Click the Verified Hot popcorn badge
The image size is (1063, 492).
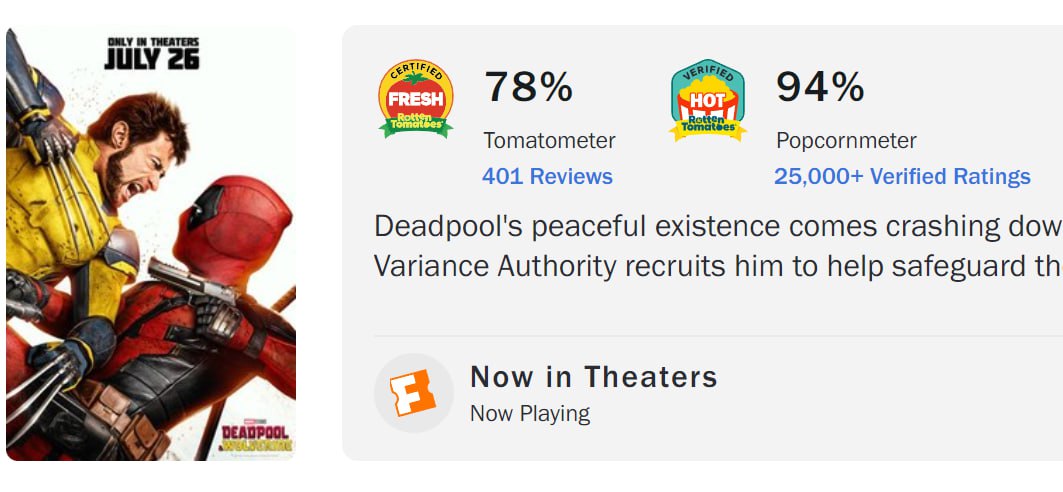(x=707, y=99)
